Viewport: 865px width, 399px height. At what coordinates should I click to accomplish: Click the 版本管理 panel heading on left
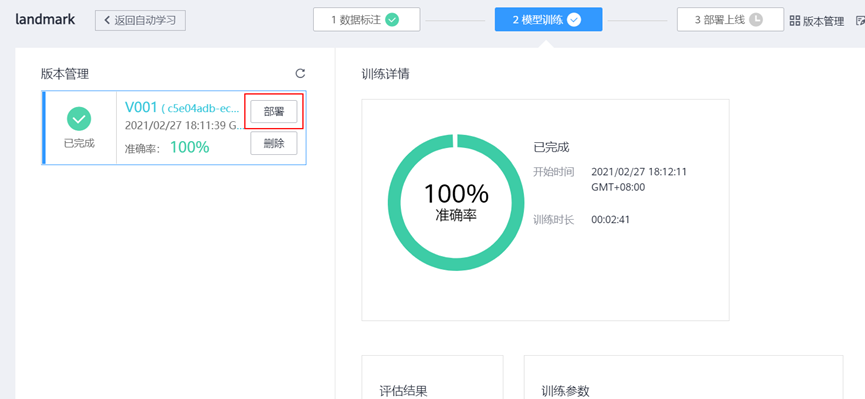65,74
